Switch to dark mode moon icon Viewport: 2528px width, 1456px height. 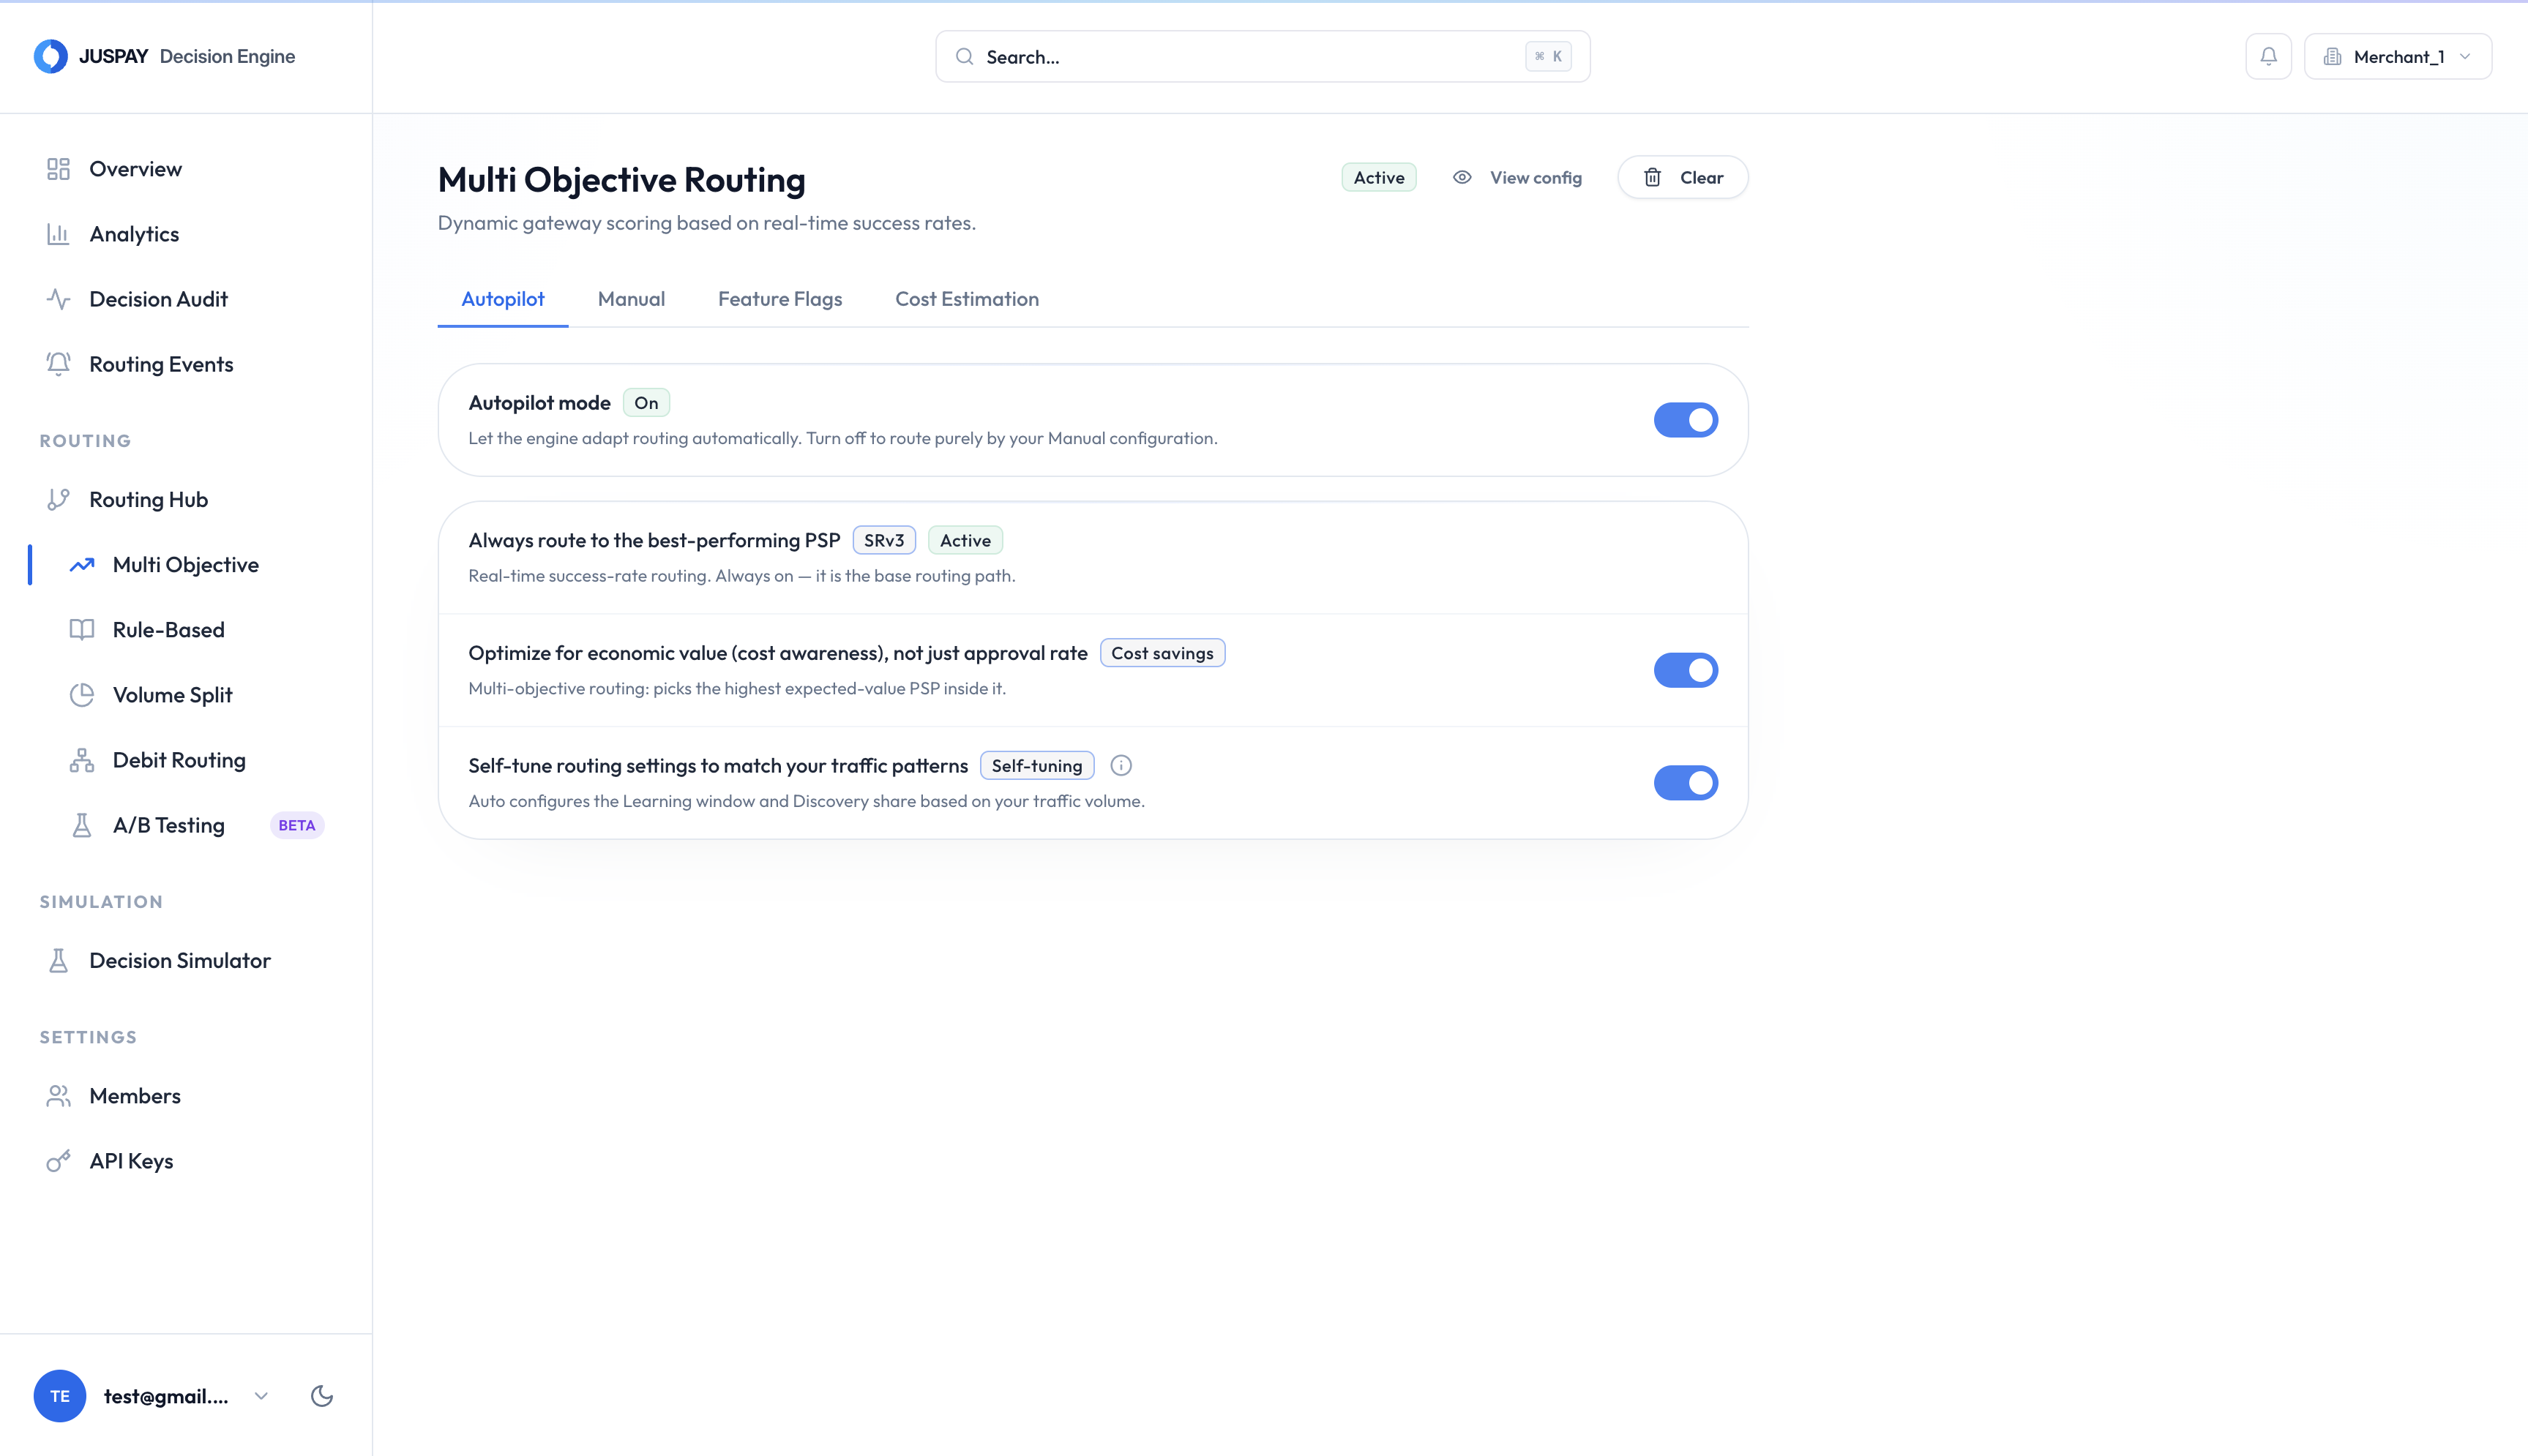click(321, 1396)
